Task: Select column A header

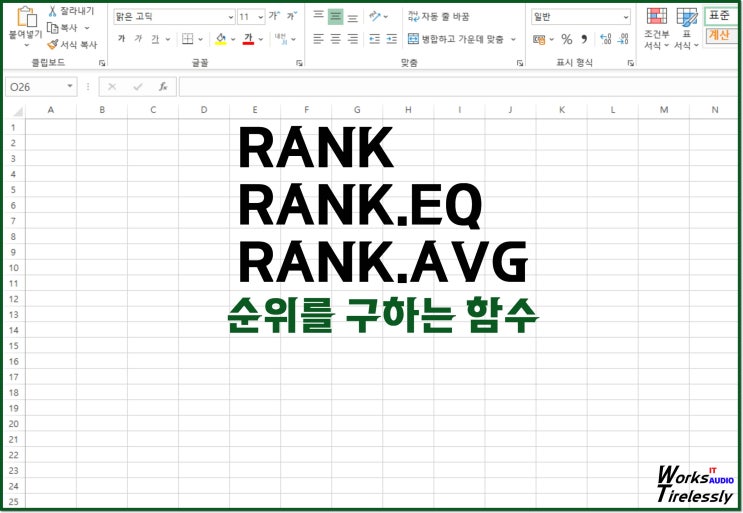Action: tap(51, 110)
